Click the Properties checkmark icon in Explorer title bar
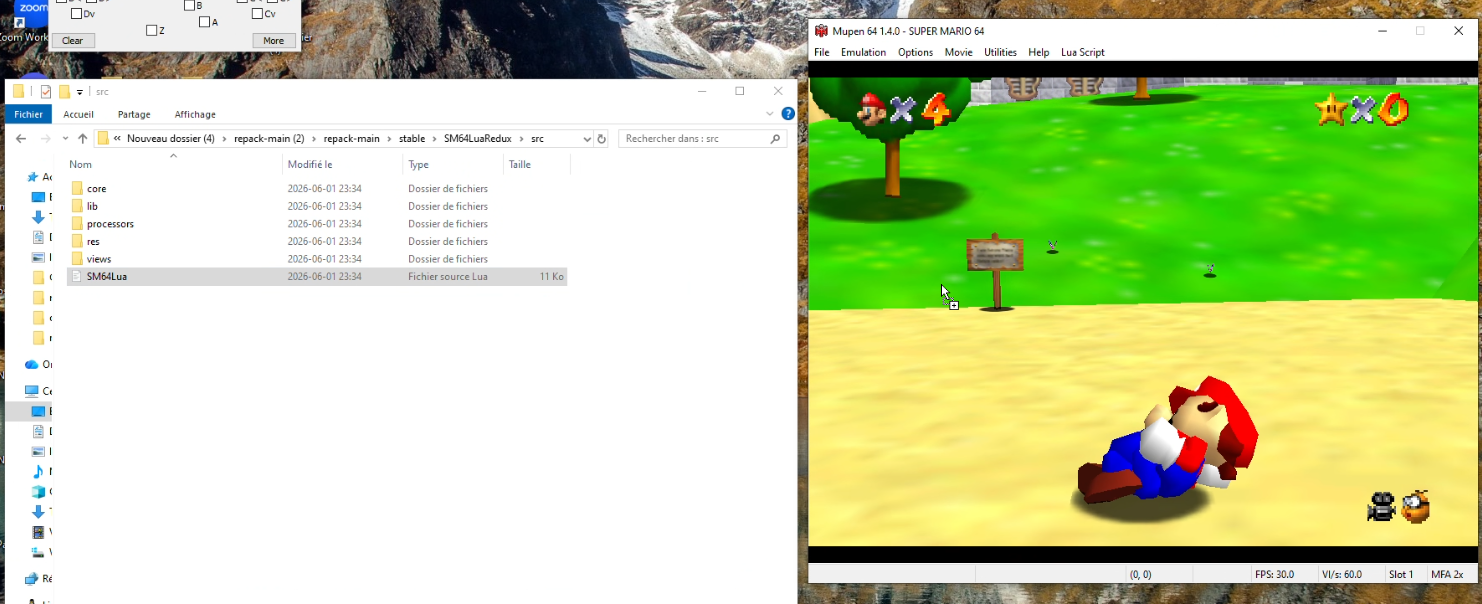 pyautogui.click(x=46, y=91)
